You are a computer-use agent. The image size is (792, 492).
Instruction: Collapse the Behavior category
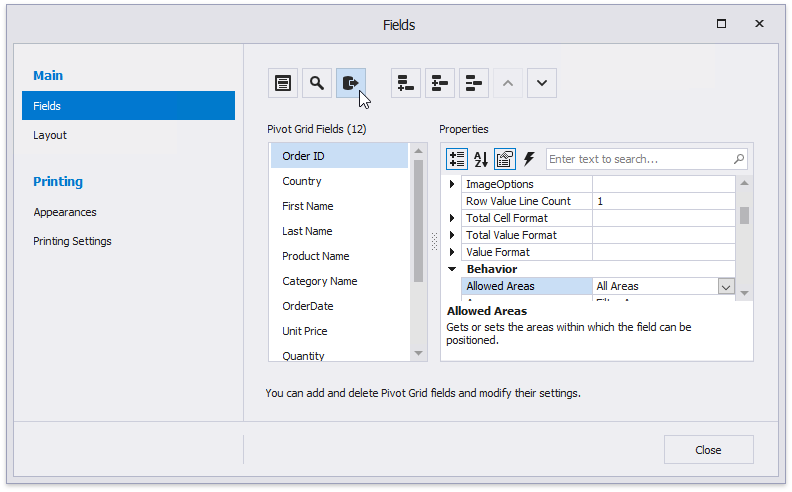(x=452, y=269)
